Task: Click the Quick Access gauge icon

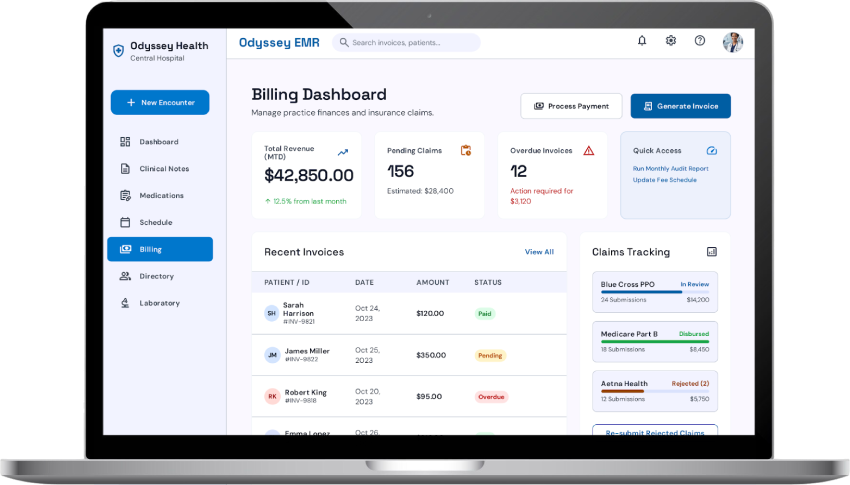Action: (712, 151)
